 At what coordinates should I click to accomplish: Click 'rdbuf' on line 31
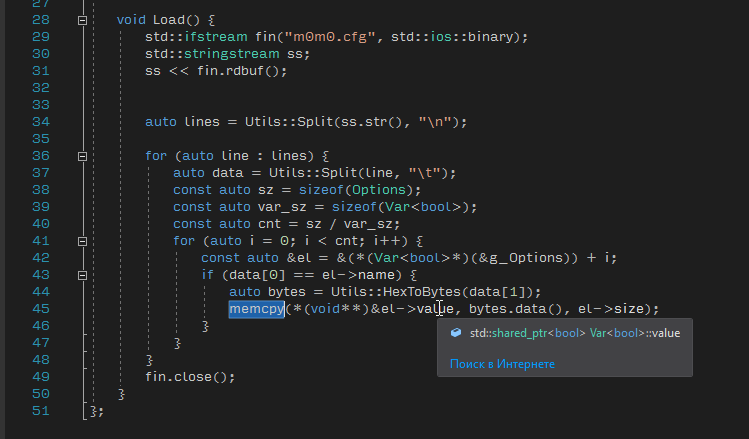point(244,71)
